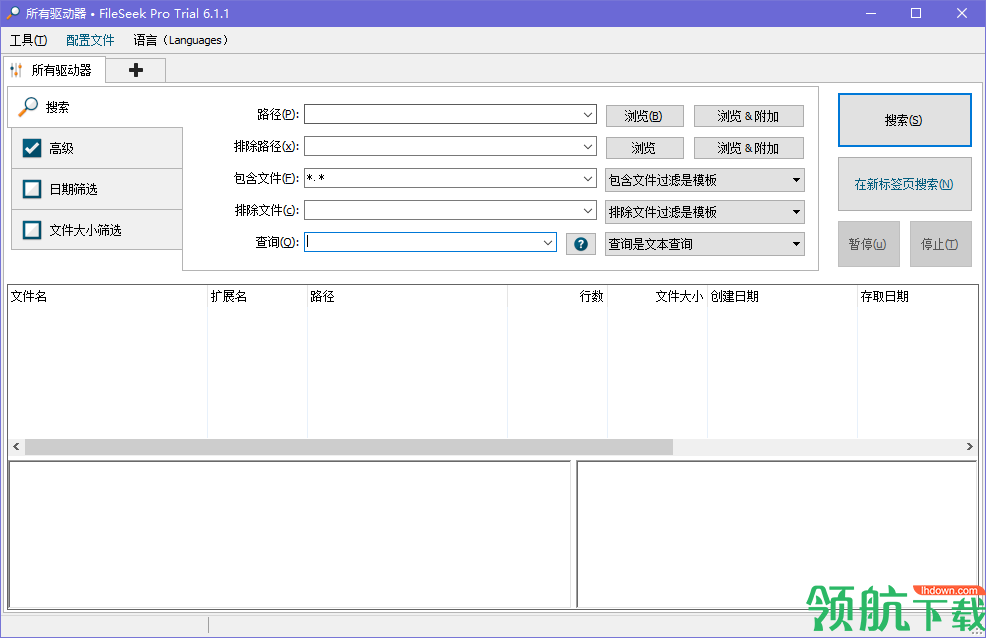Sort by 存取日期 column header

click(917, 296)
